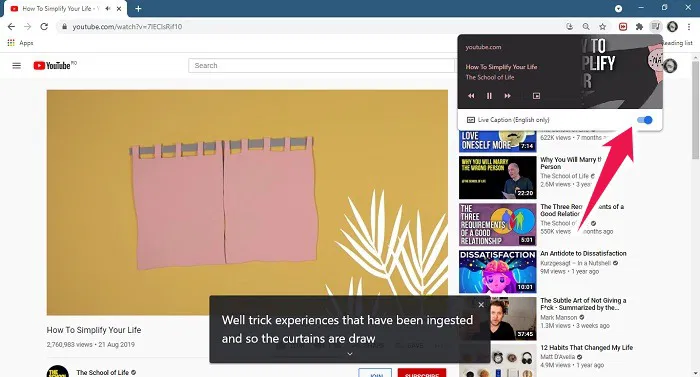Click The School of Life channel avatar

click(58, 372)
